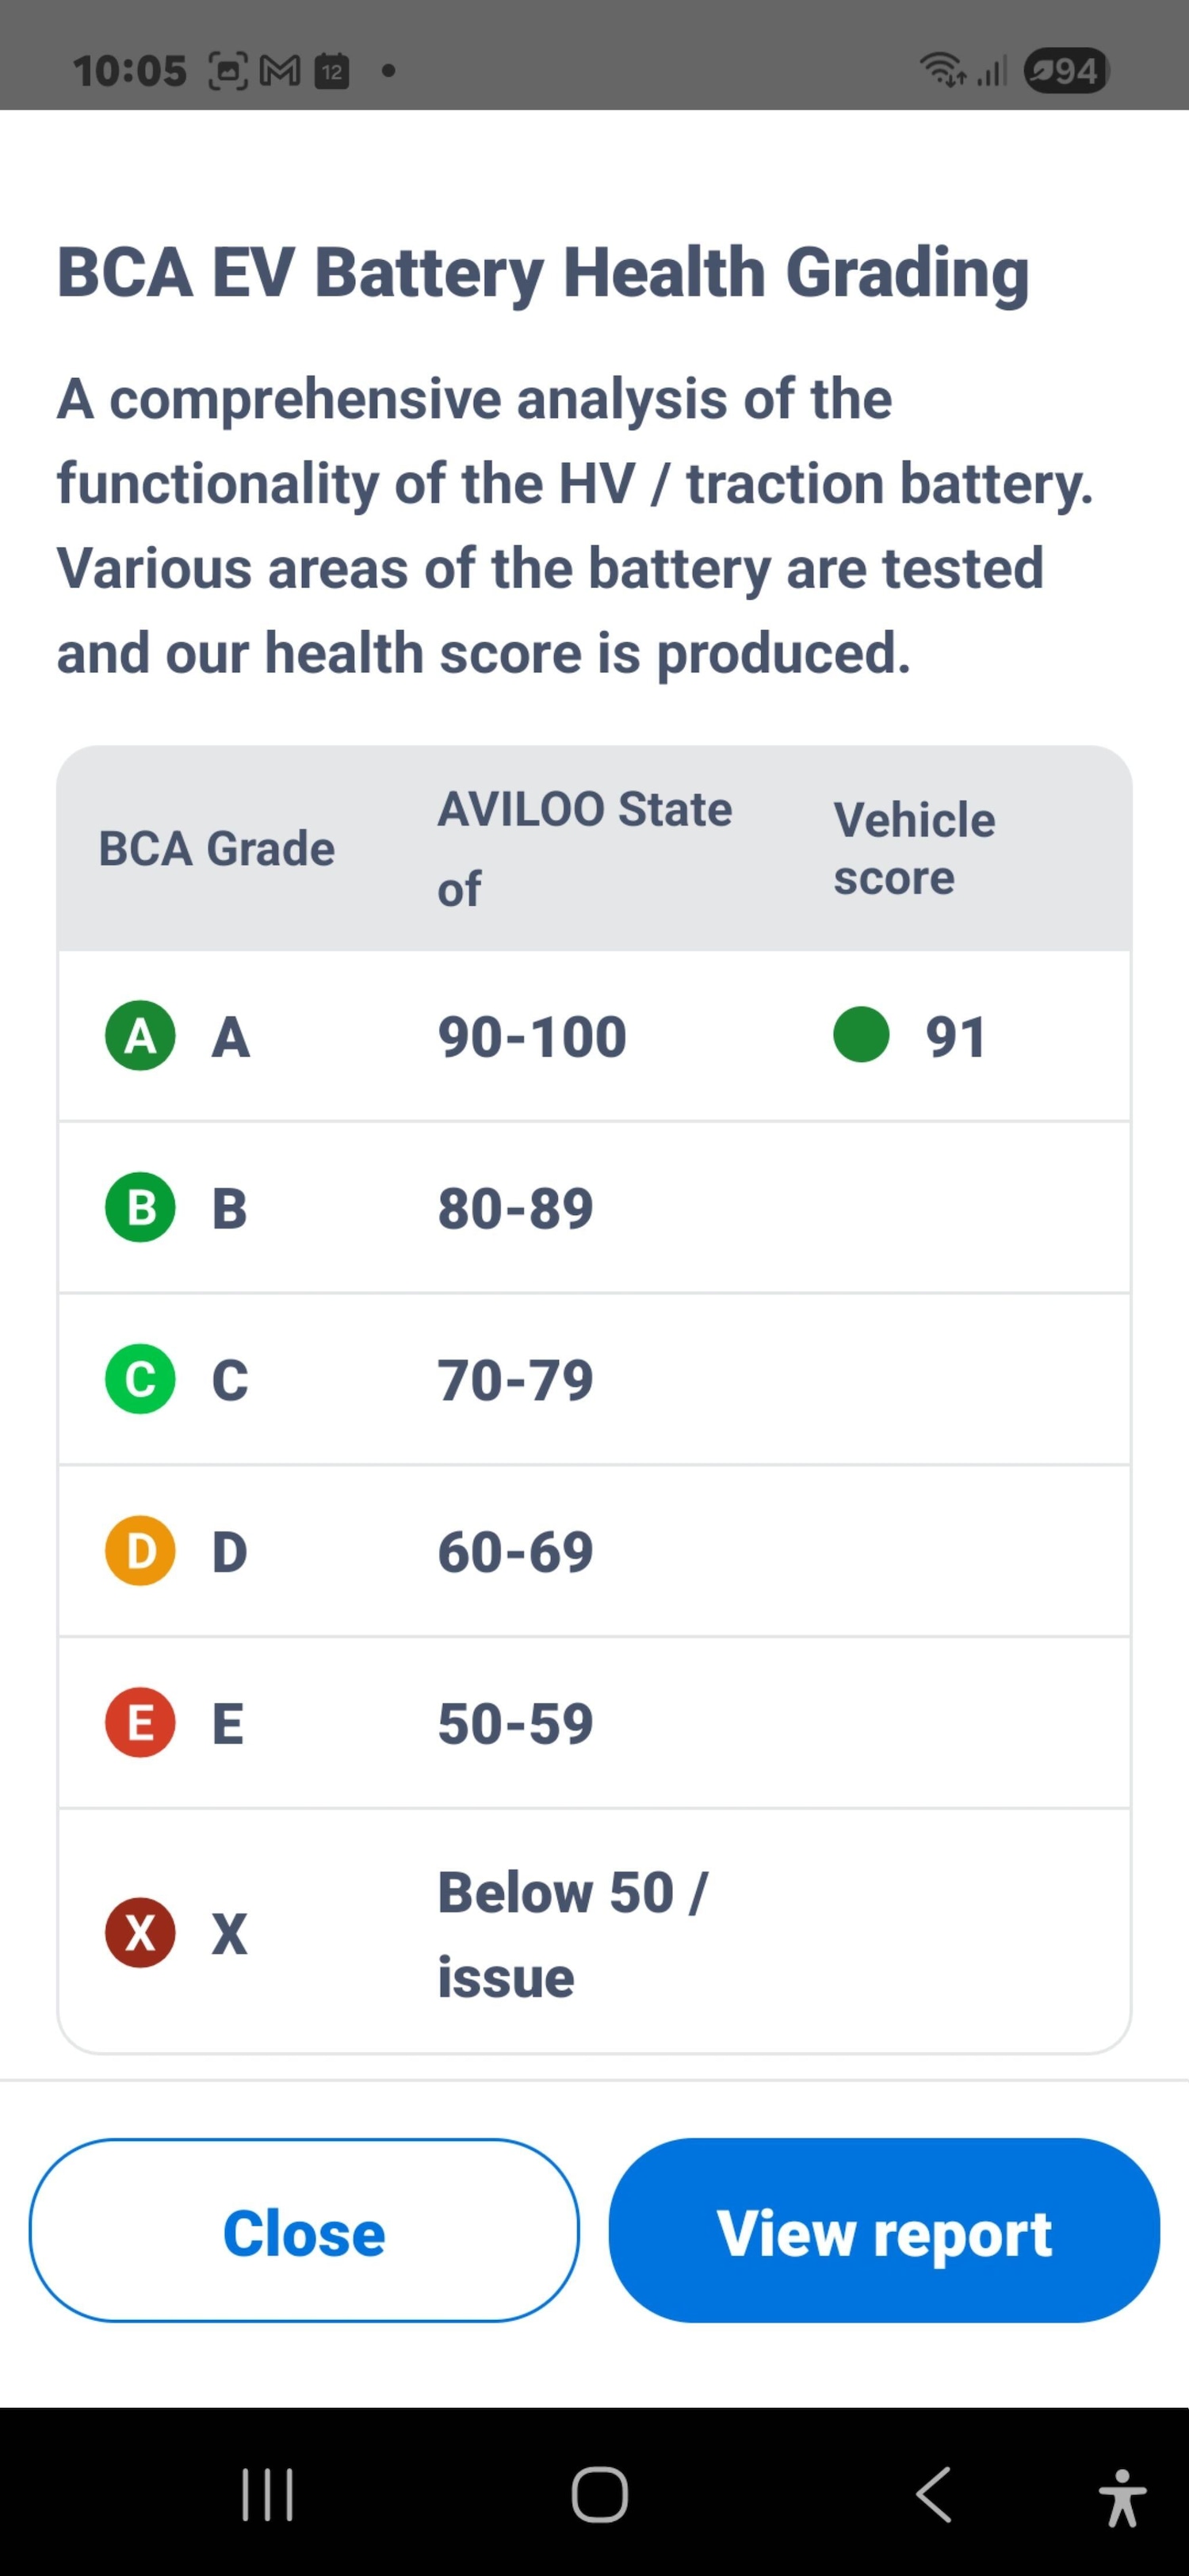Tap the grade B badge icon
Image resolution: width=1189 pixels, height=2576 pixels.
pos(140,1207)
